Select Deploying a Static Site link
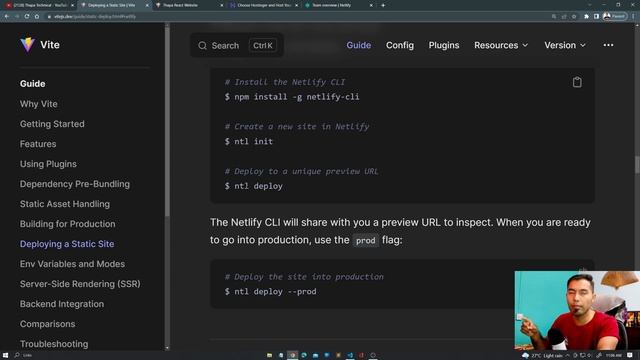This screenshot has height=360, width=640. coord(67,244)
